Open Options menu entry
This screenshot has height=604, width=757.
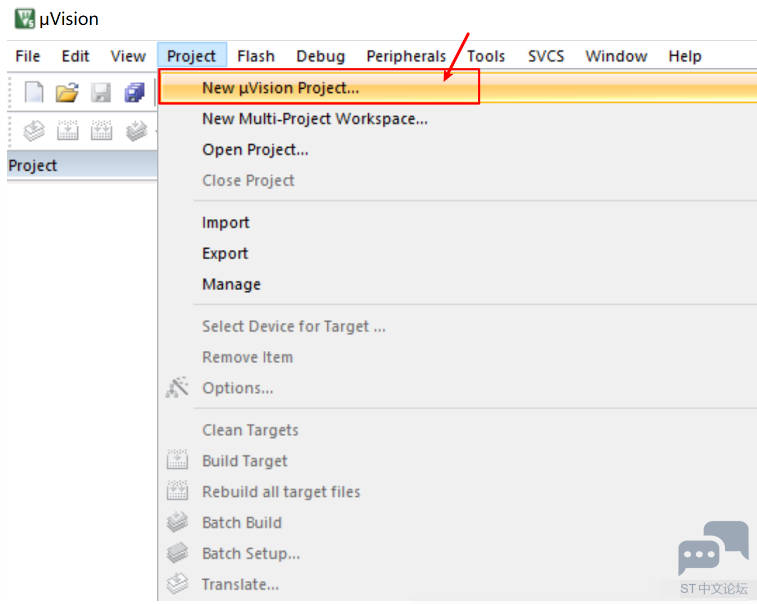pos(458,388)
